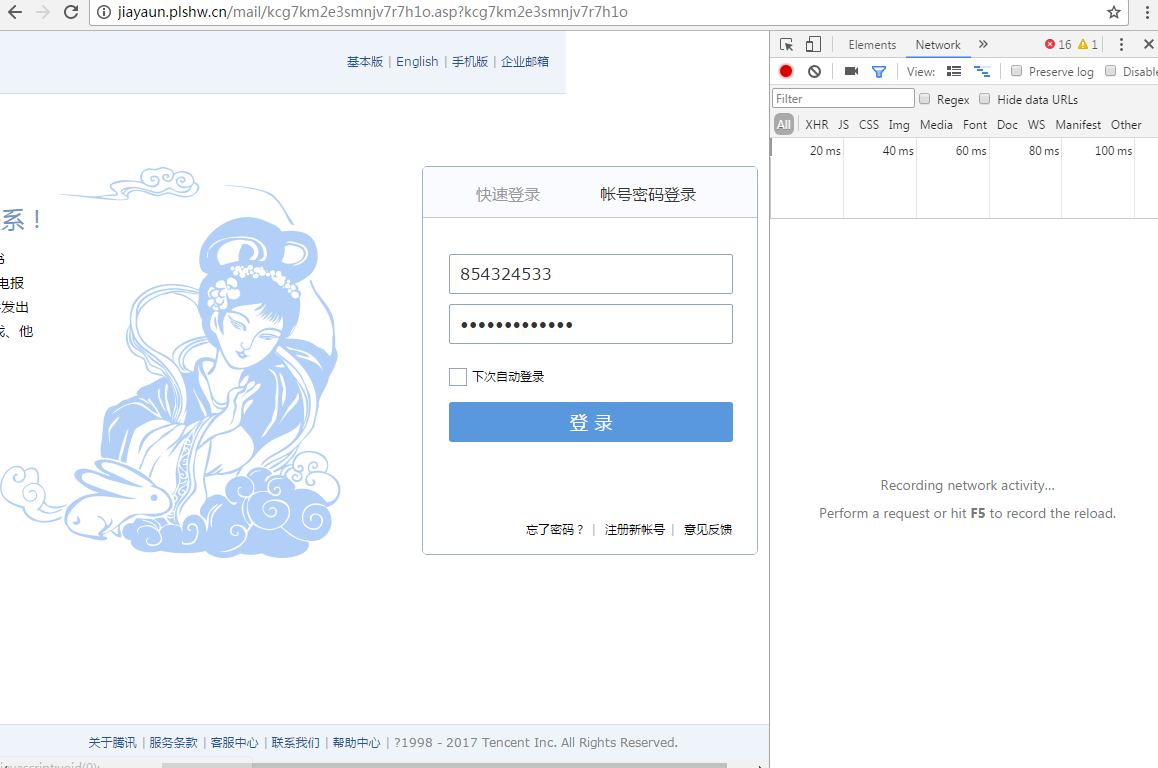
Task: Show the 1 console warning
Action: point(1088,44)
